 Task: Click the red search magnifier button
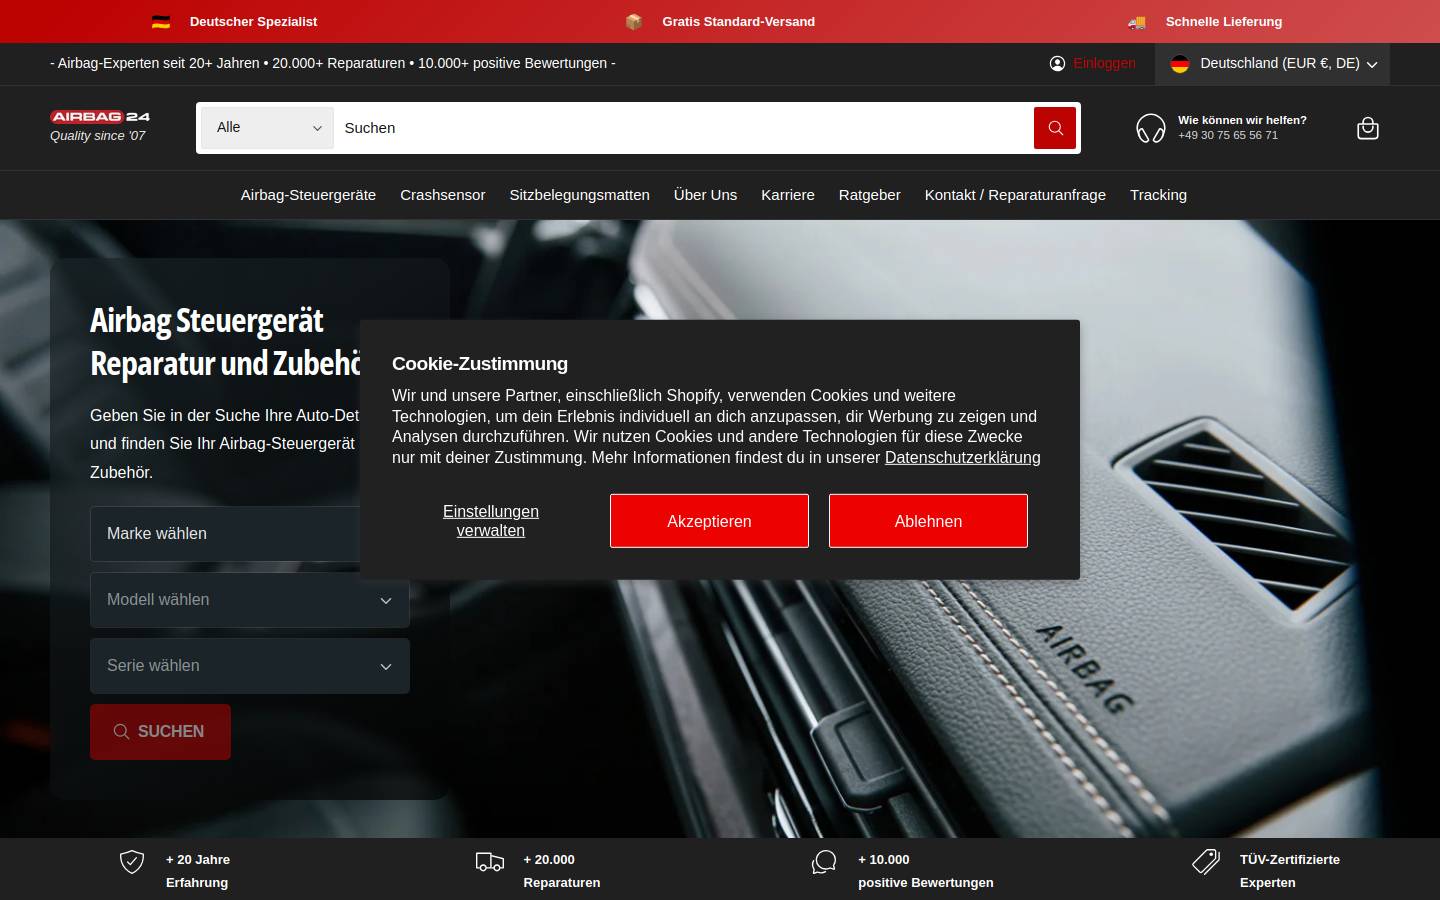pyautogui.click(x=1054, y=128)
